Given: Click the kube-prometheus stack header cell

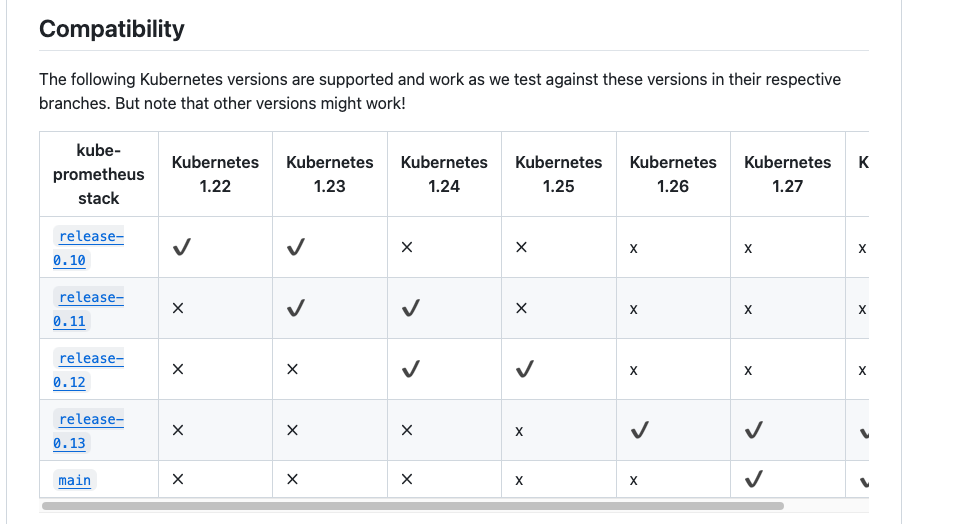Looking at the screenshot, I should tap(98, 174).
